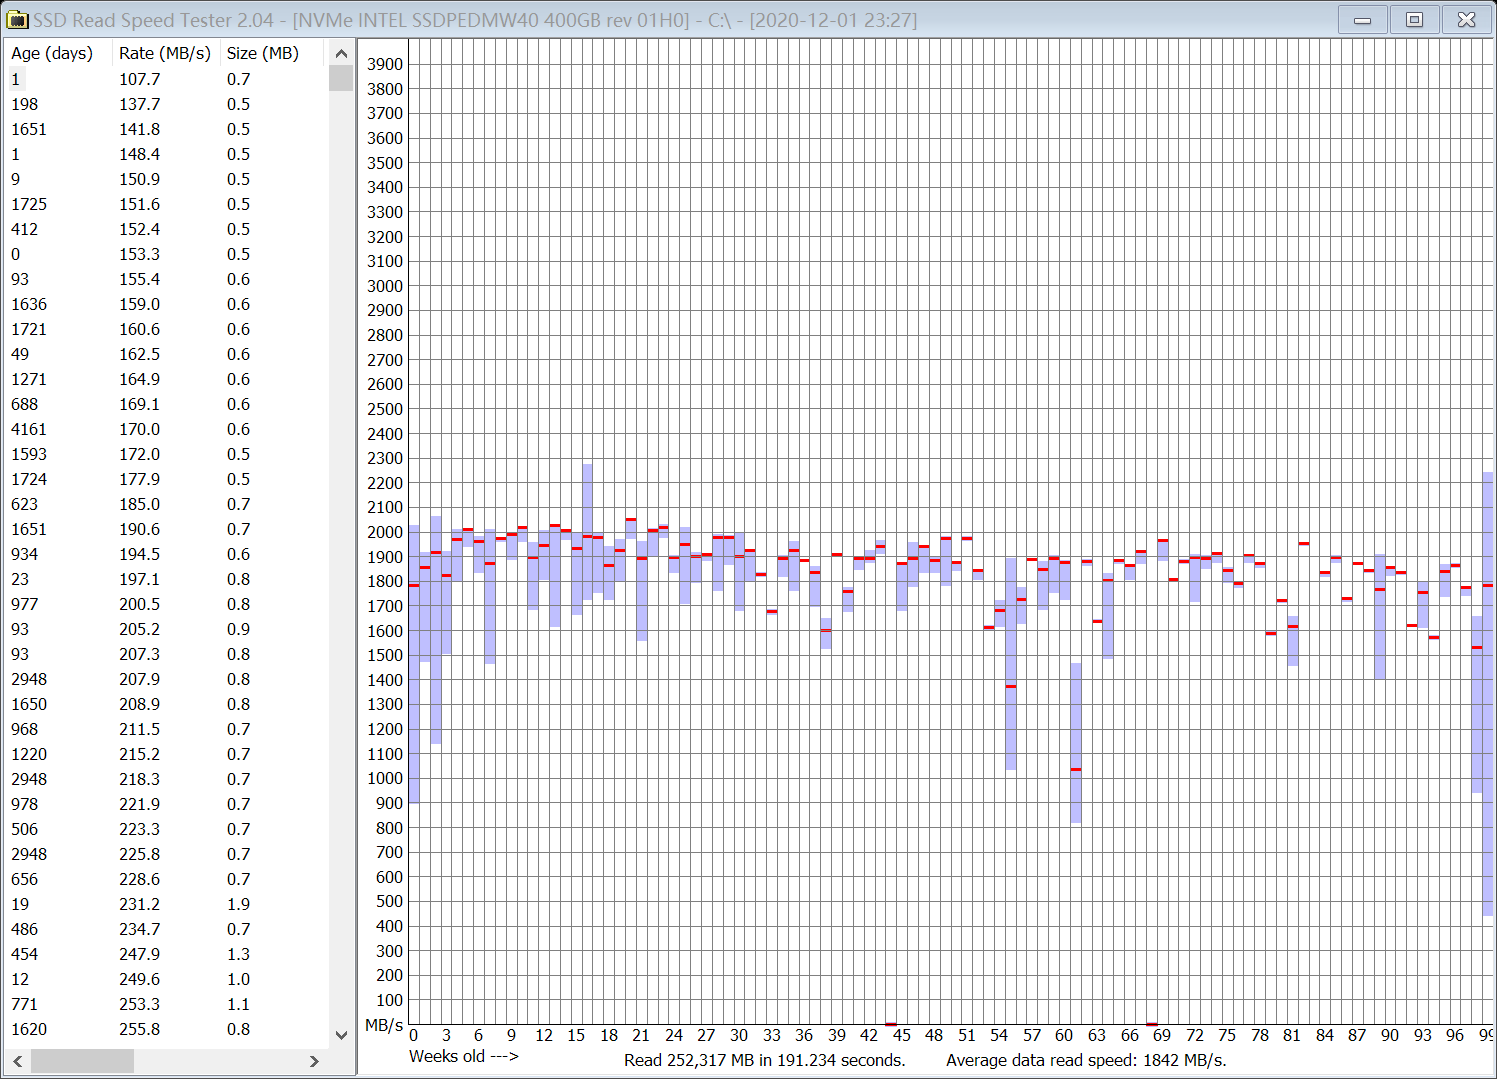Select the row with age 934

coord(167,554)
